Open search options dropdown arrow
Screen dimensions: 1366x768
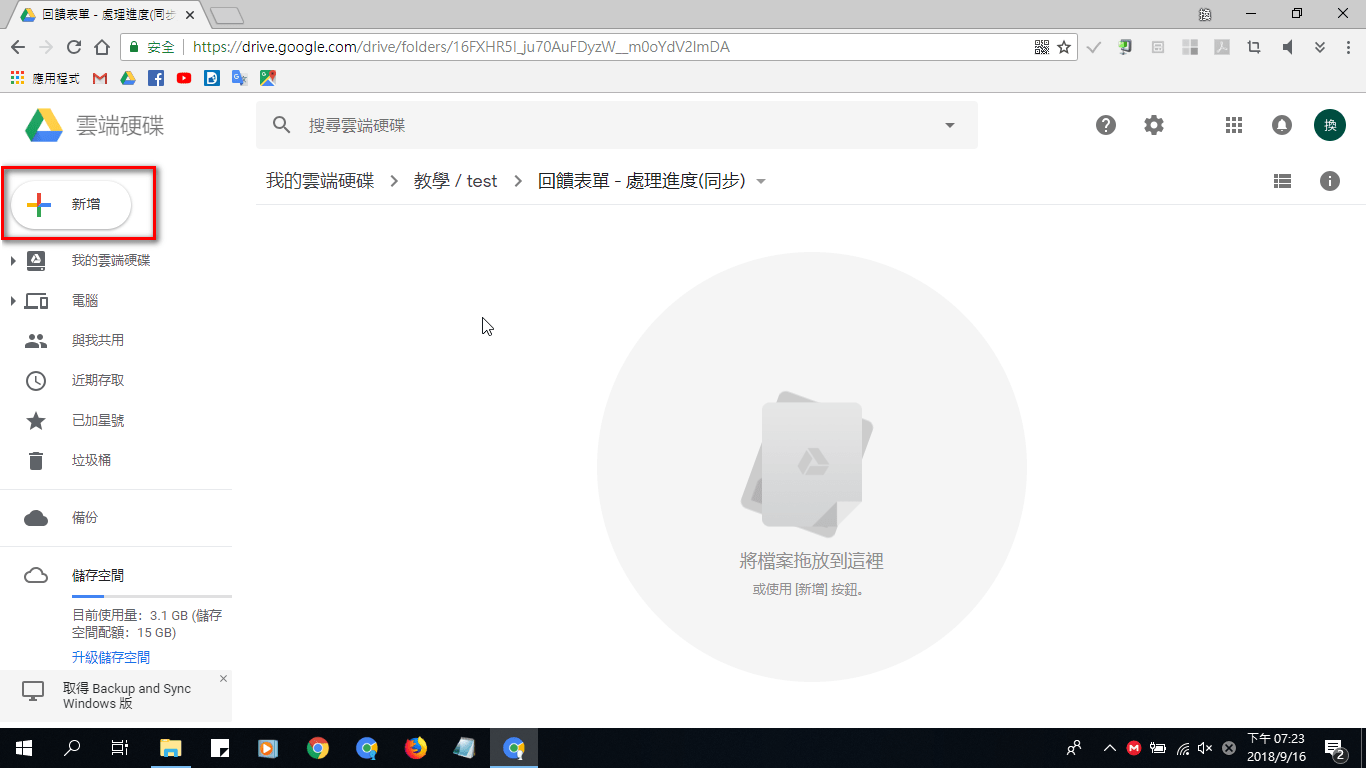[949, 125]
